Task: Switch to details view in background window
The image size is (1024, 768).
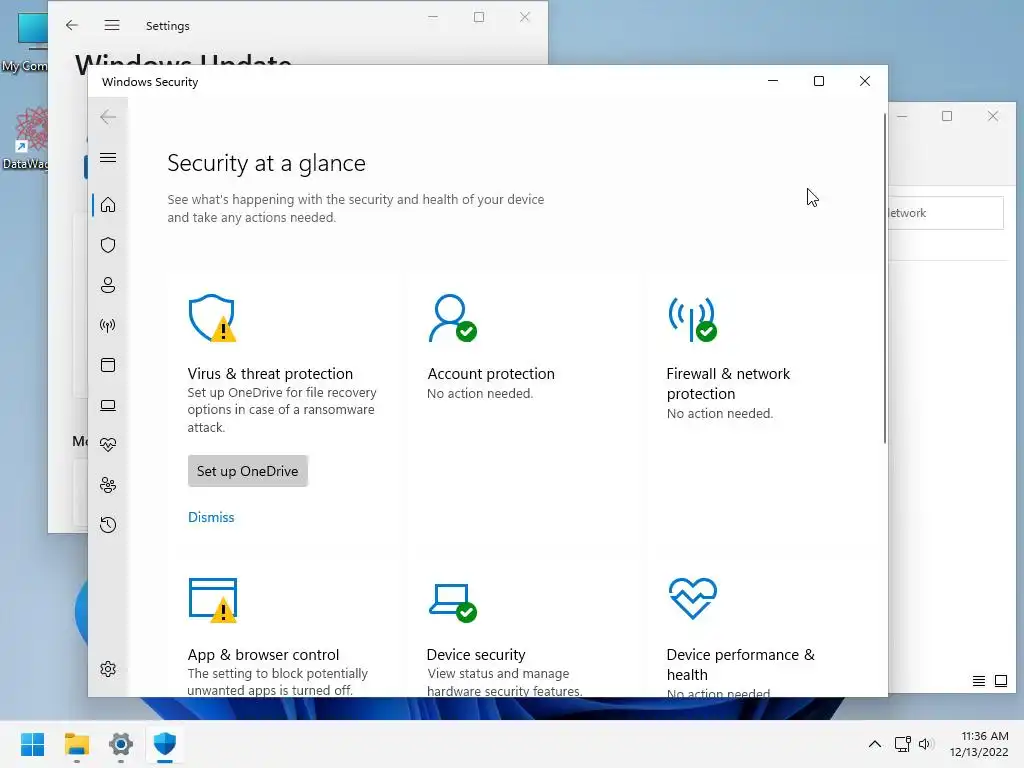Action: click(978, 681)
